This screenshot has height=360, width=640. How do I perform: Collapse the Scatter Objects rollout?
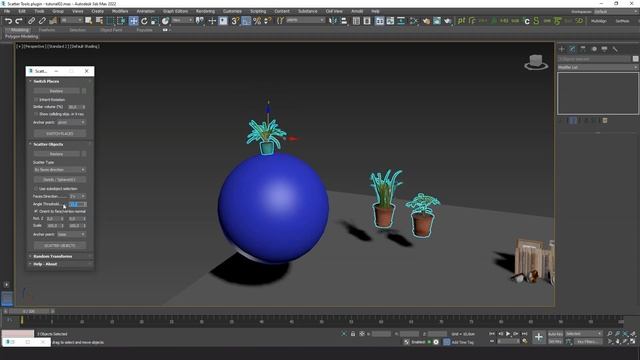48,144
